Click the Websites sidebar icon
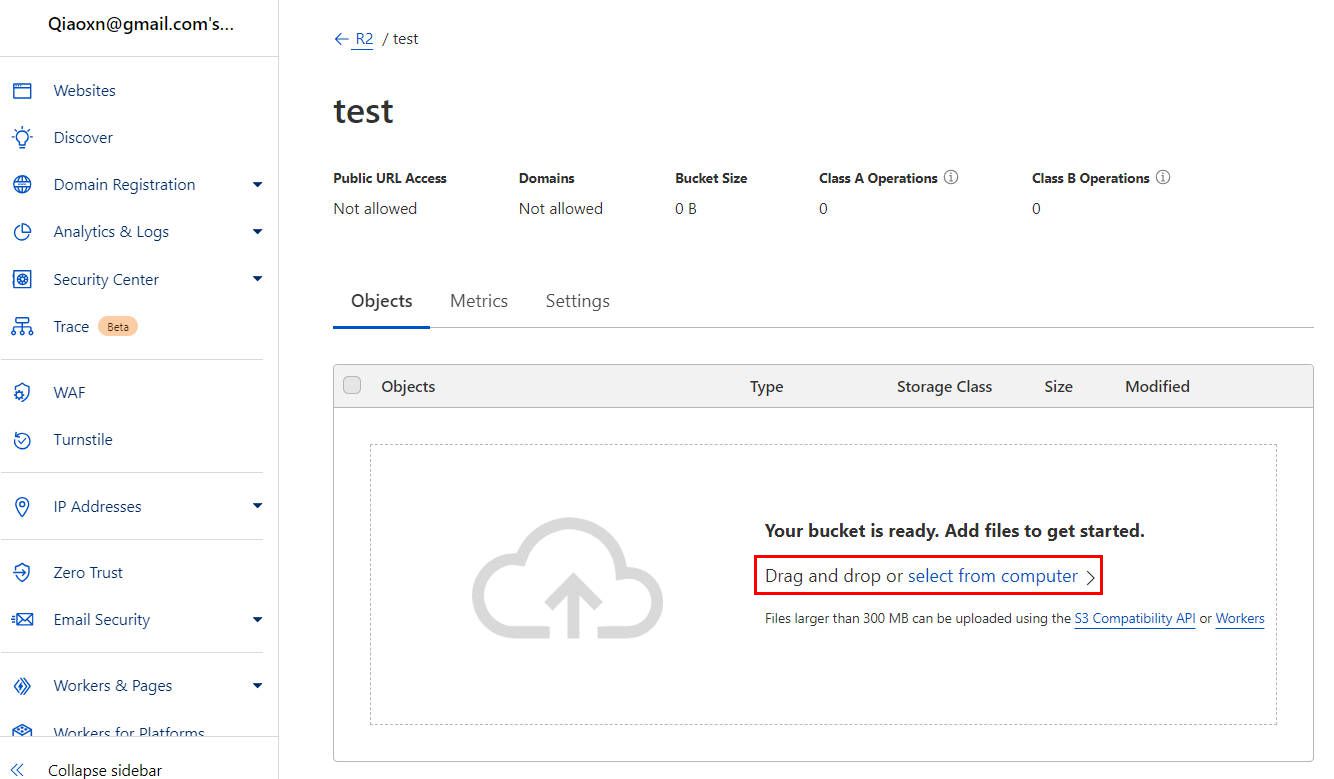The height and width of the screenshot is (779, 1334). pos(22,90)
